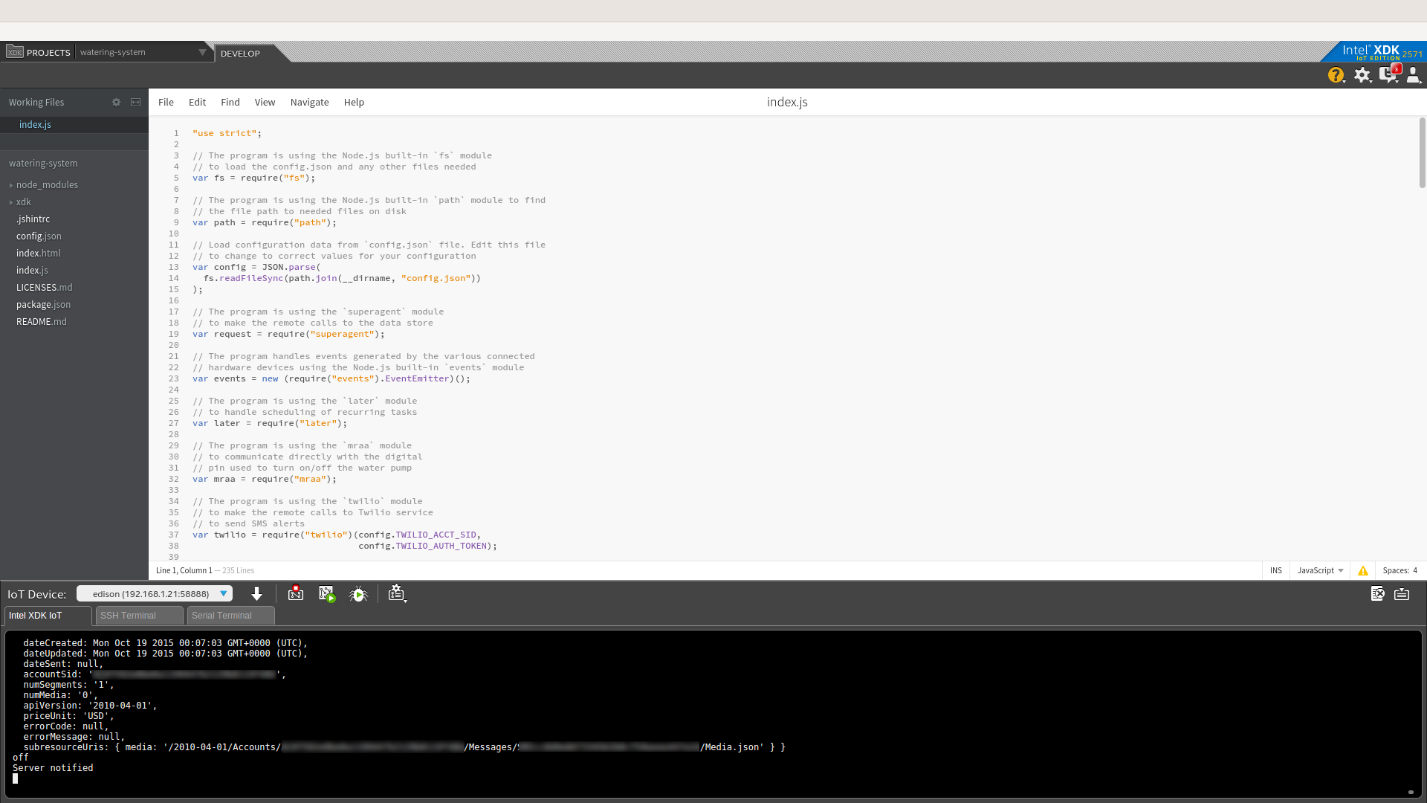Click the Spaces: 4 indentation setting
1427x803 pixels.
1400,570
